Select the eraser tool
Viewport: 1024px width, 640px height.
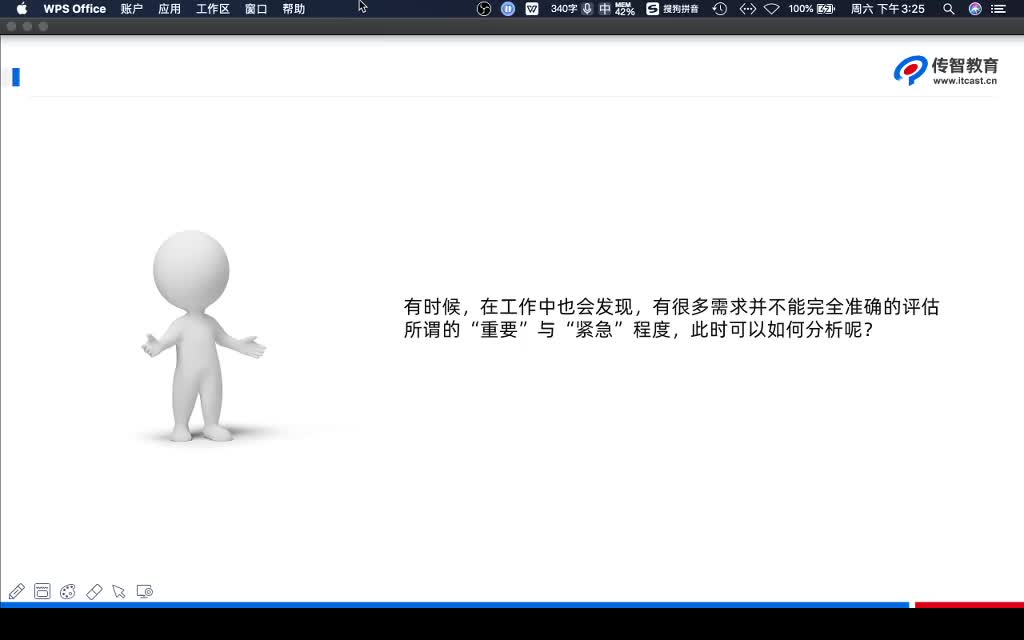(94, 592)
